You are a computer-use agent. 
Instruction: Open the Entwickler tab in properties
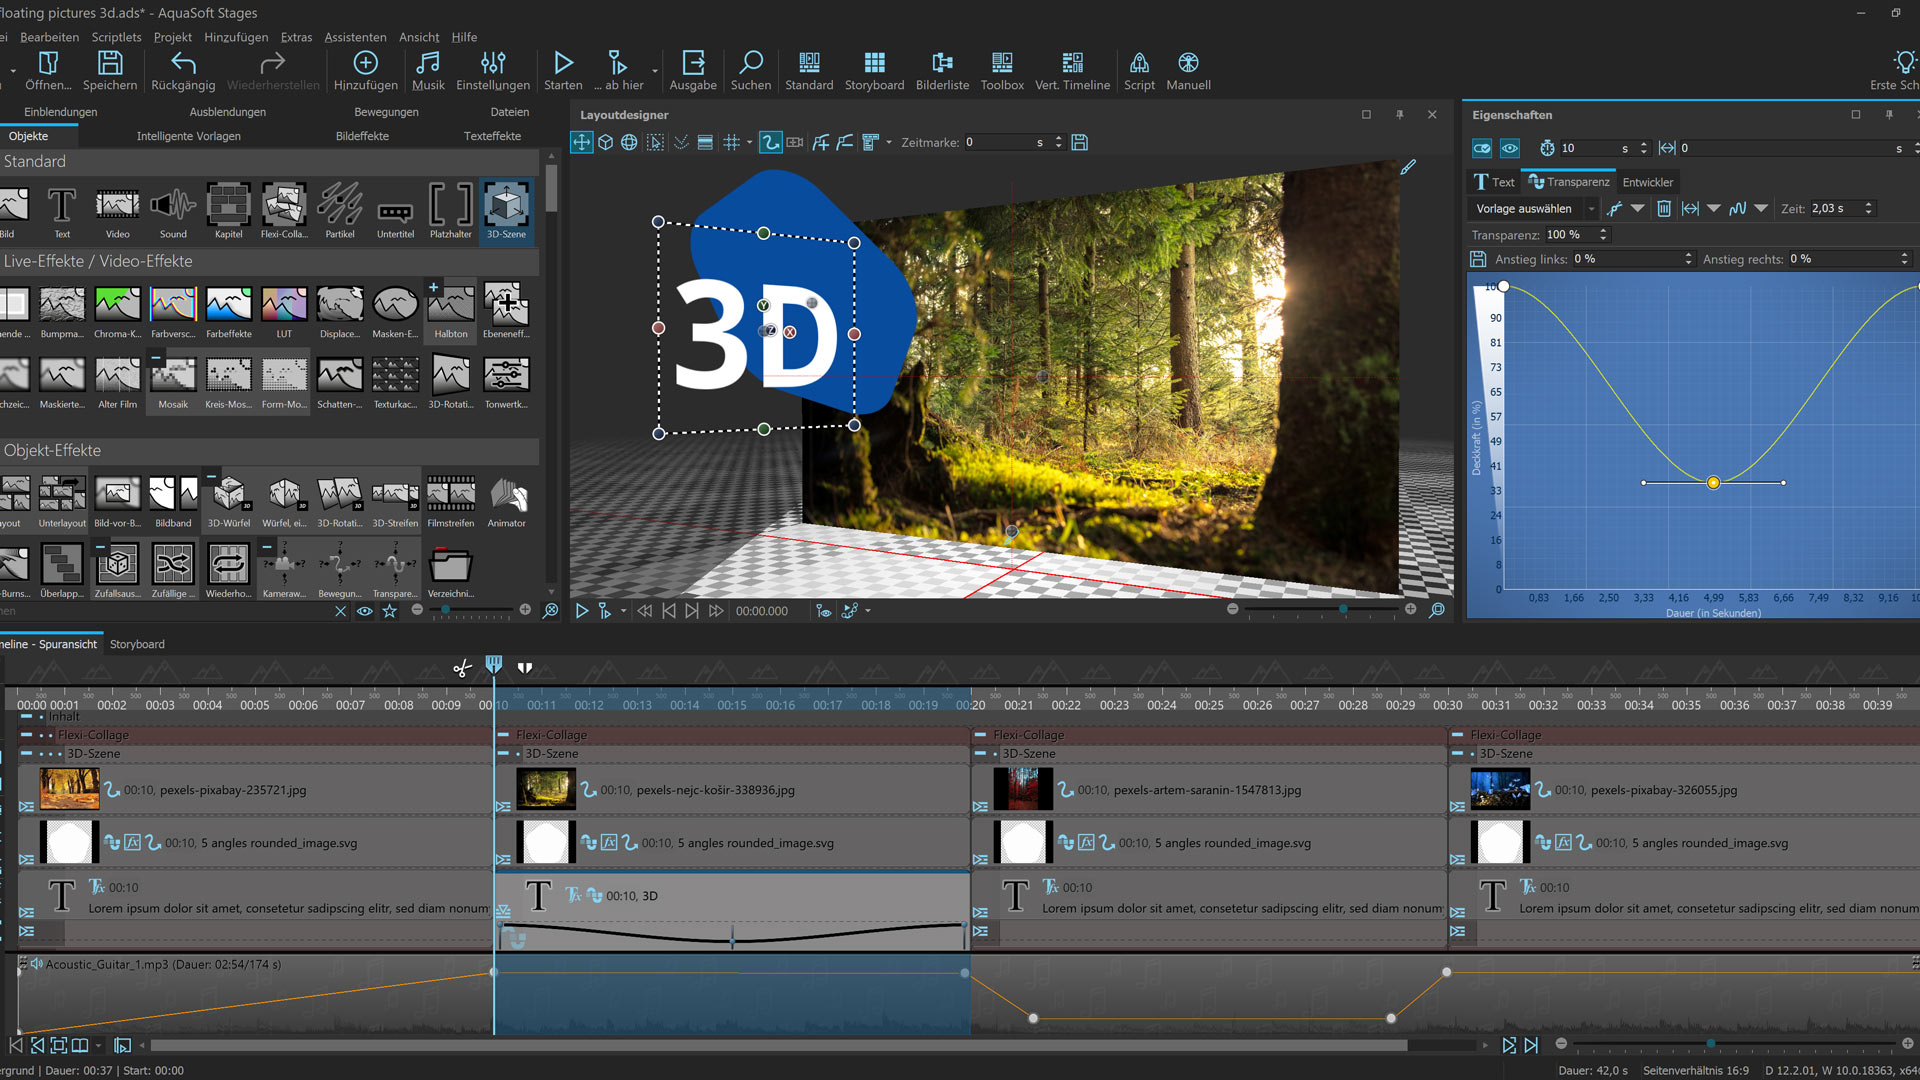point(1647,182)
